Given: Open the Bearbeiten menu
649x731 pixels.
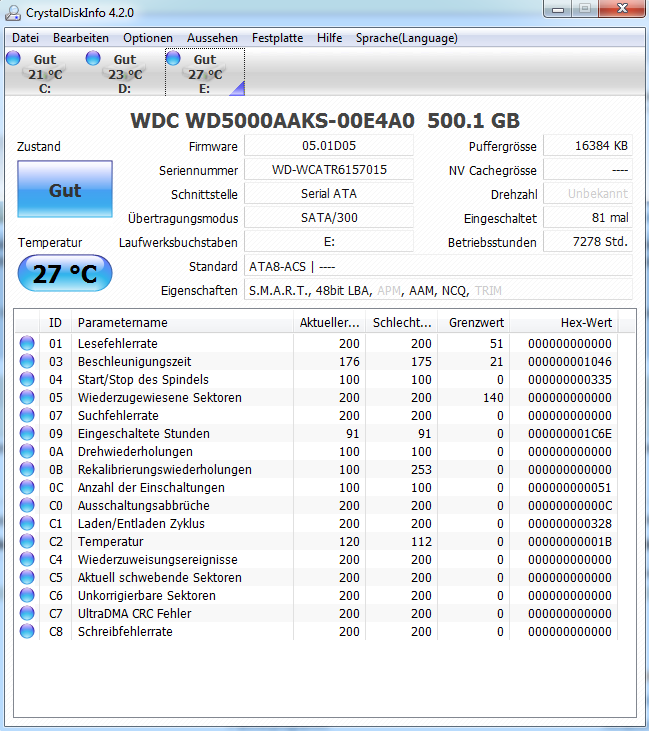Looking at the screenshot, I should [81, 38].
